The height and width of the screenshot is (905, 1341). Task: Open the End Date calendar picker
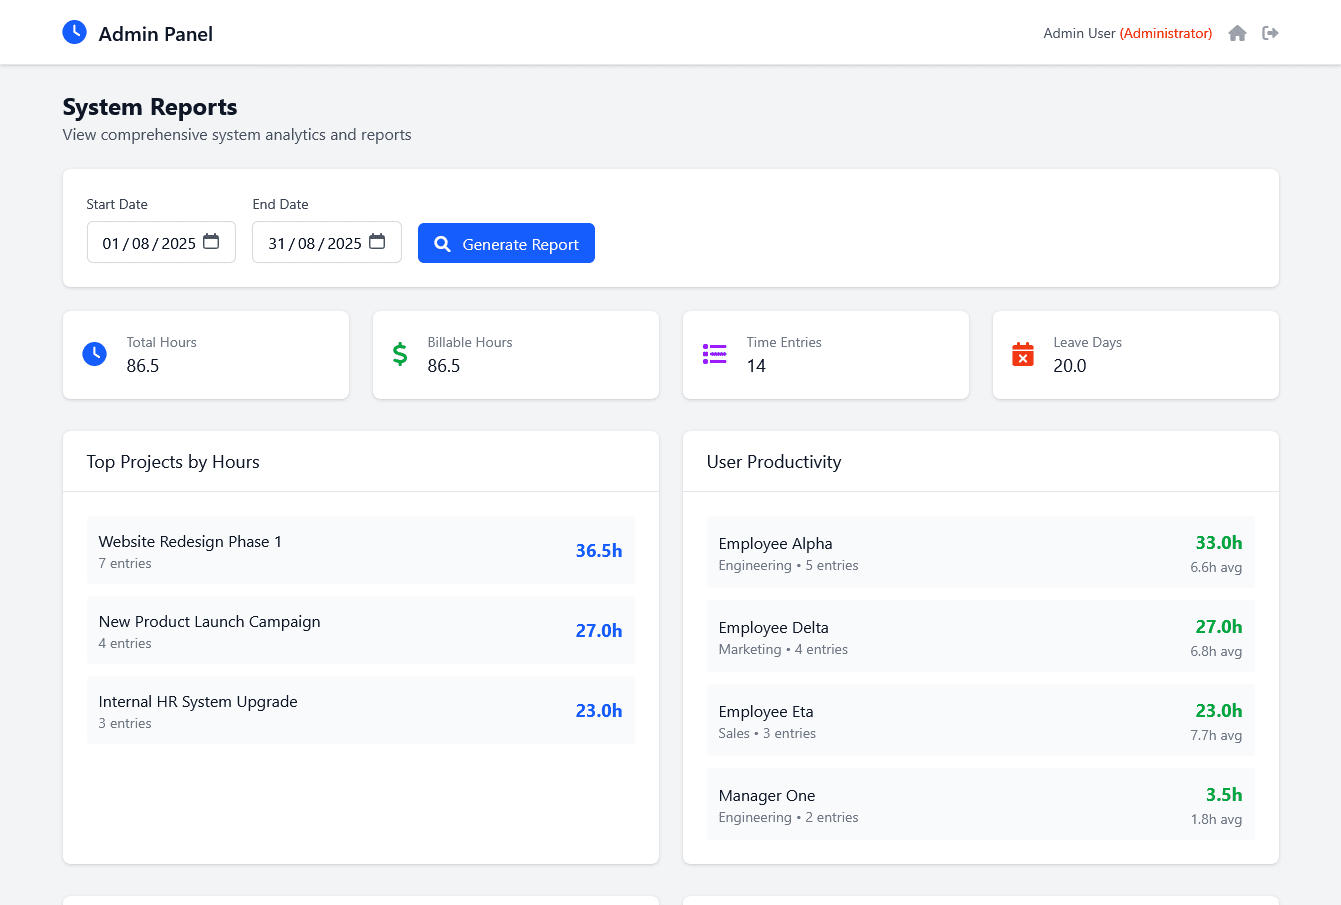376,242
